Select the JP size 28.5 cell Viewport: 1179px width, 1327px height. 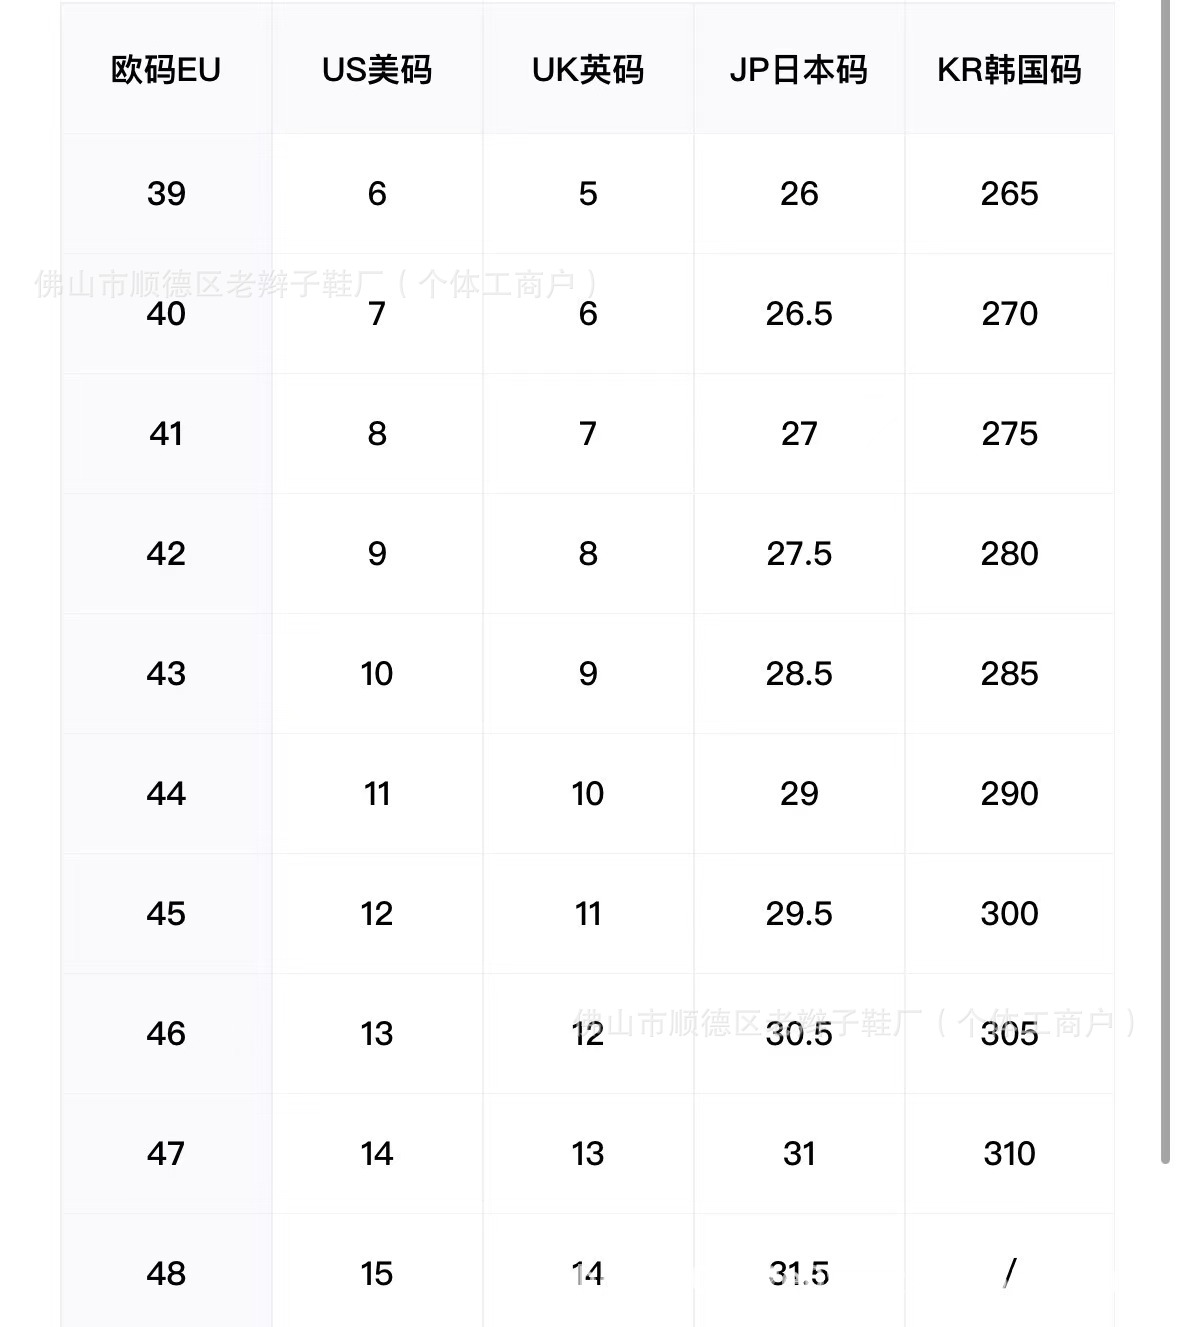click(x=799, y=673)
